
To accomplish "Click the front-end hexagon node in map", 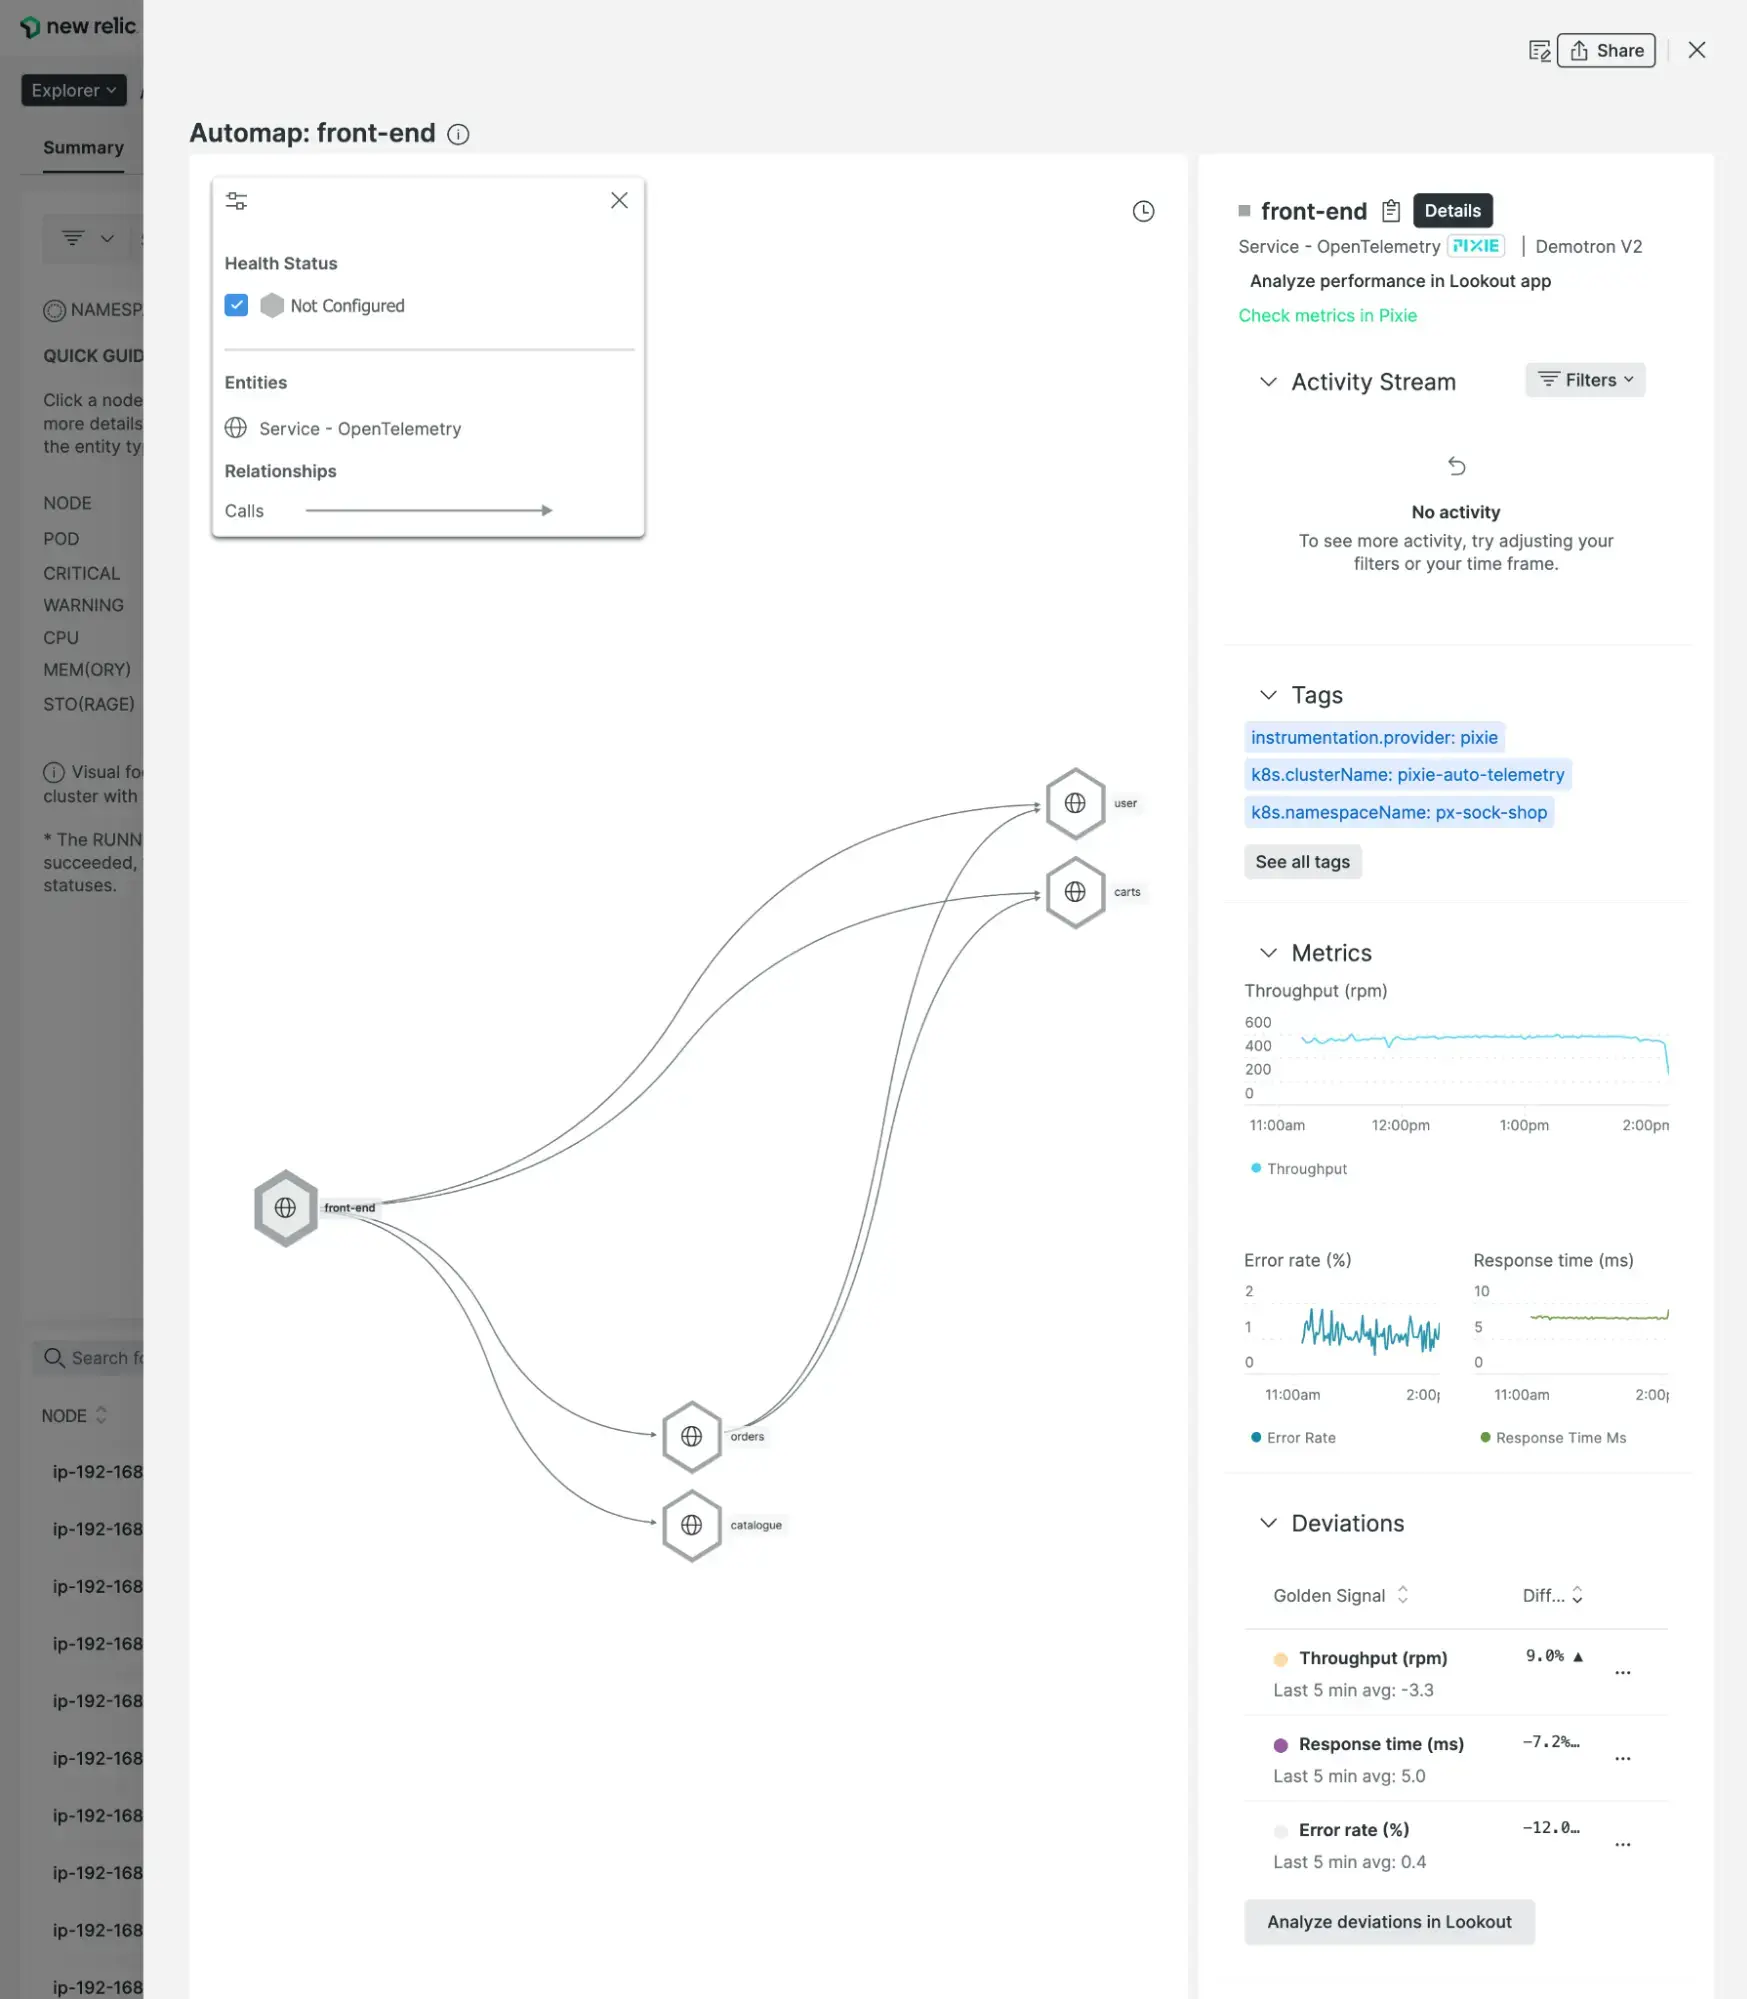I will click(285, 1207).
